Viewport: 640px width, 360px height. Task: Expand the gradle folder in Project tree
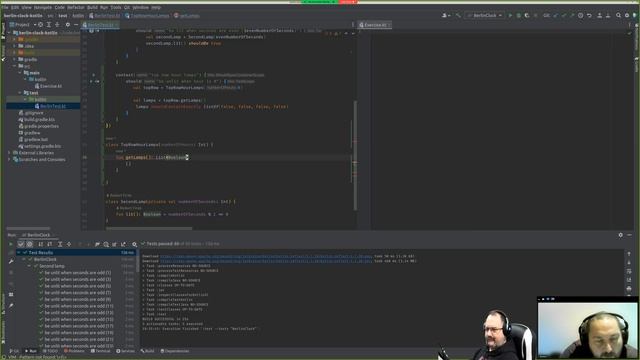coord(15,60)
